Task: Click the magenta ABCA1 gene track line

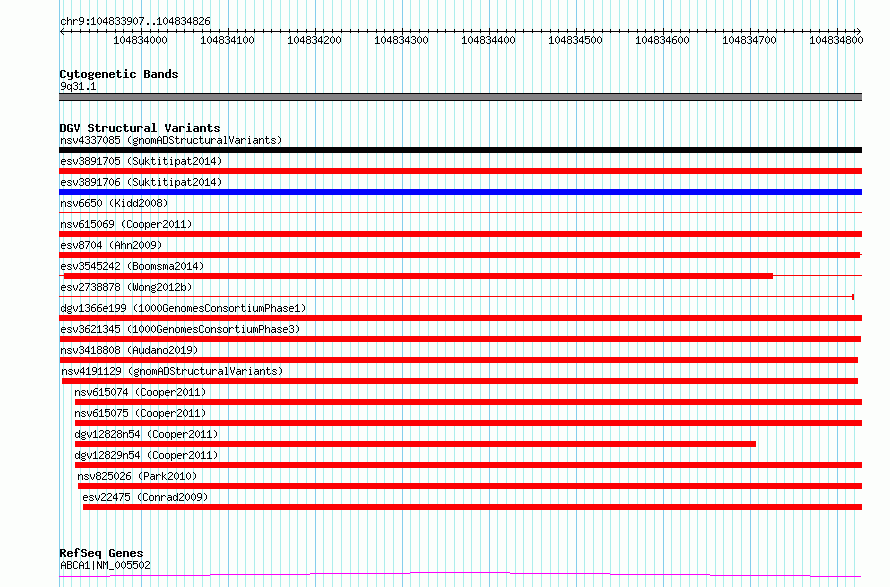Action: coord(460,575)
